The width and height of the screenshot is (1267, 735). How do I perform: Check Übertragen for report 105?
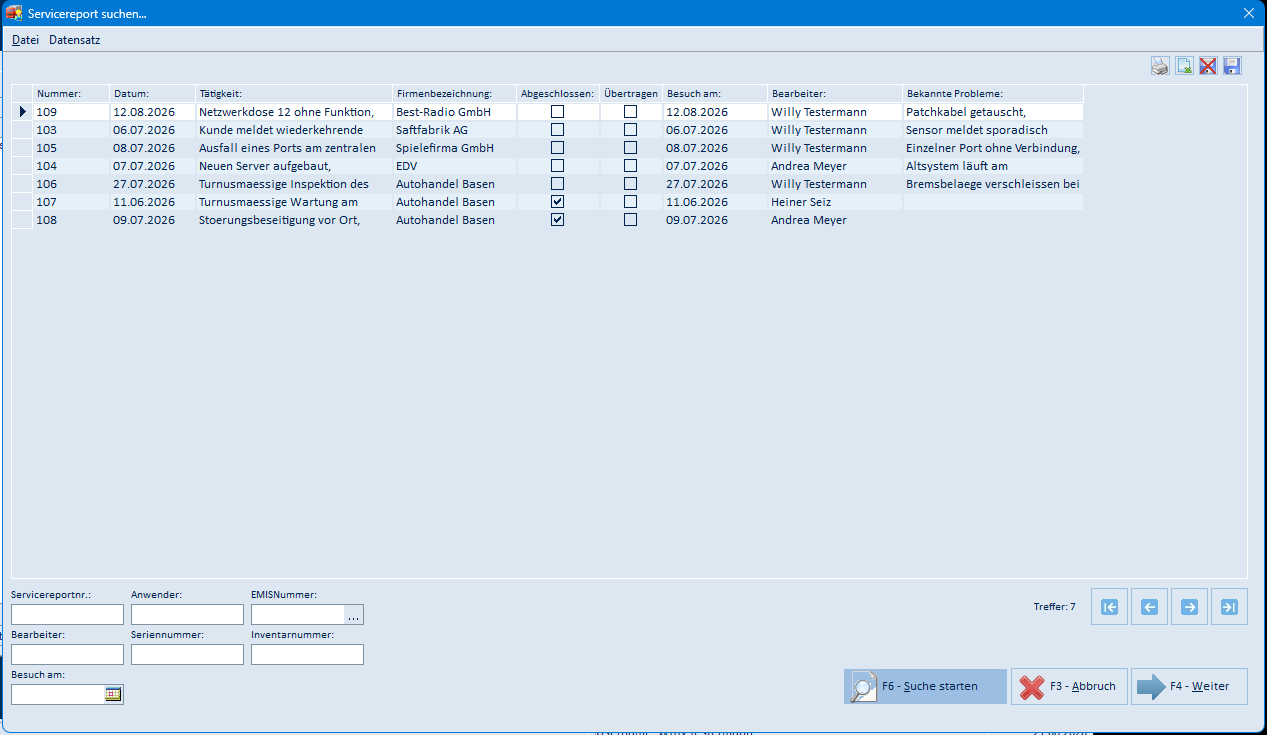coord(630,148)
